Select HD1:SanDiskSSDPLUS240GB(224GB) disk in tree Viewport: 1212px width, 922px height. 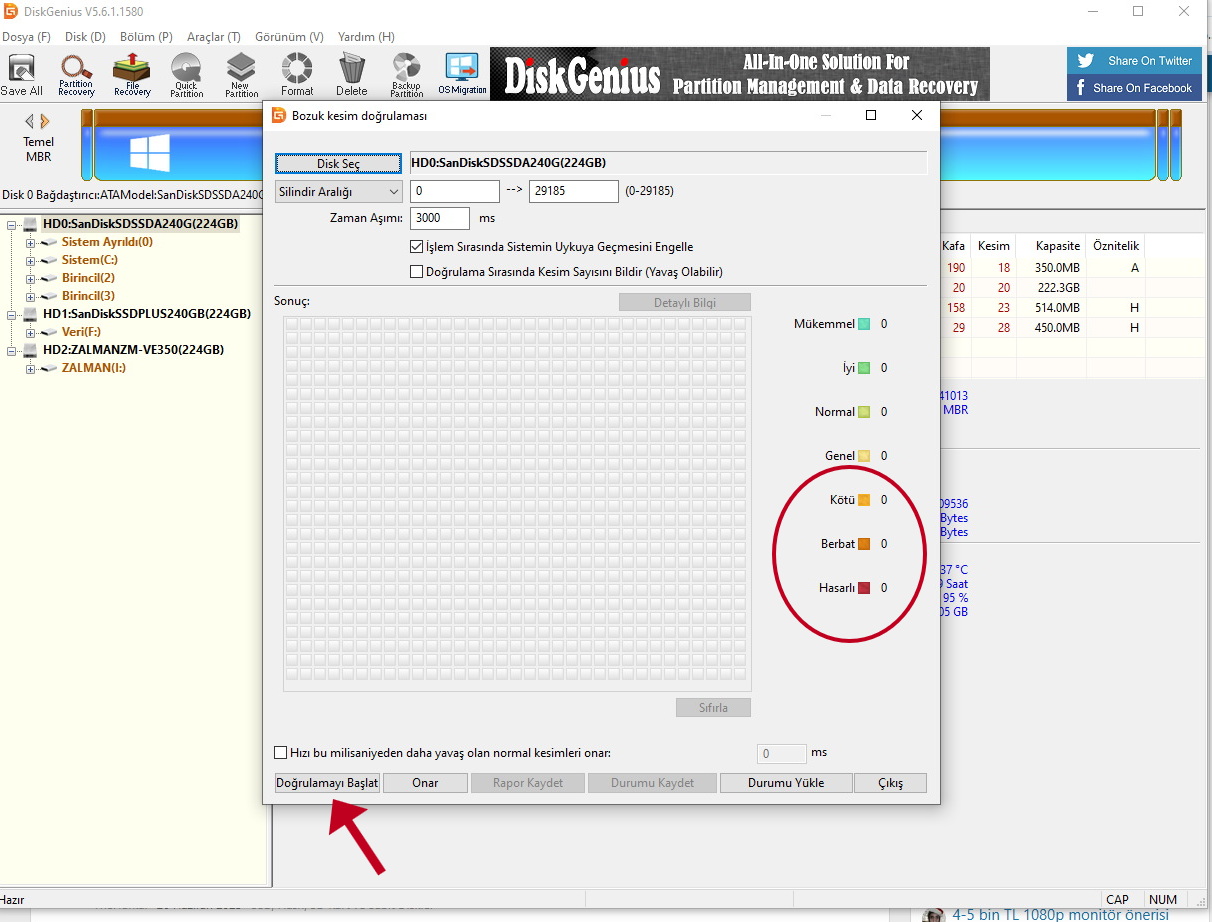(x=146, y=314)
